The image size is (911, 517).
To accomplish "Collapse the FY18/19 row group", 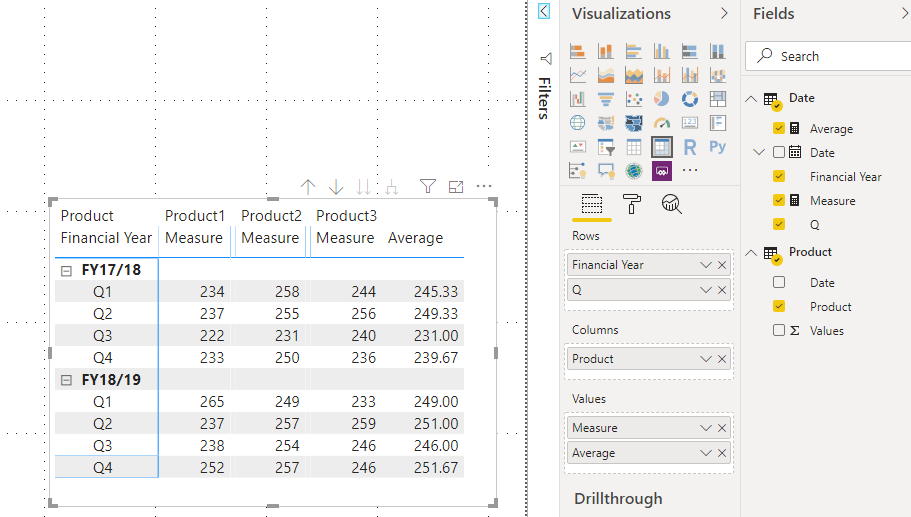I will (x=66, y=380).
